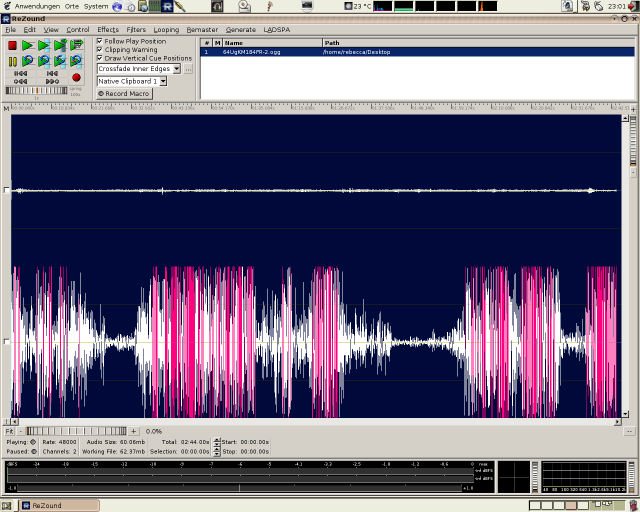640x512 pixels.
Task: Click plus zoom in button
Action: point(133,431)
